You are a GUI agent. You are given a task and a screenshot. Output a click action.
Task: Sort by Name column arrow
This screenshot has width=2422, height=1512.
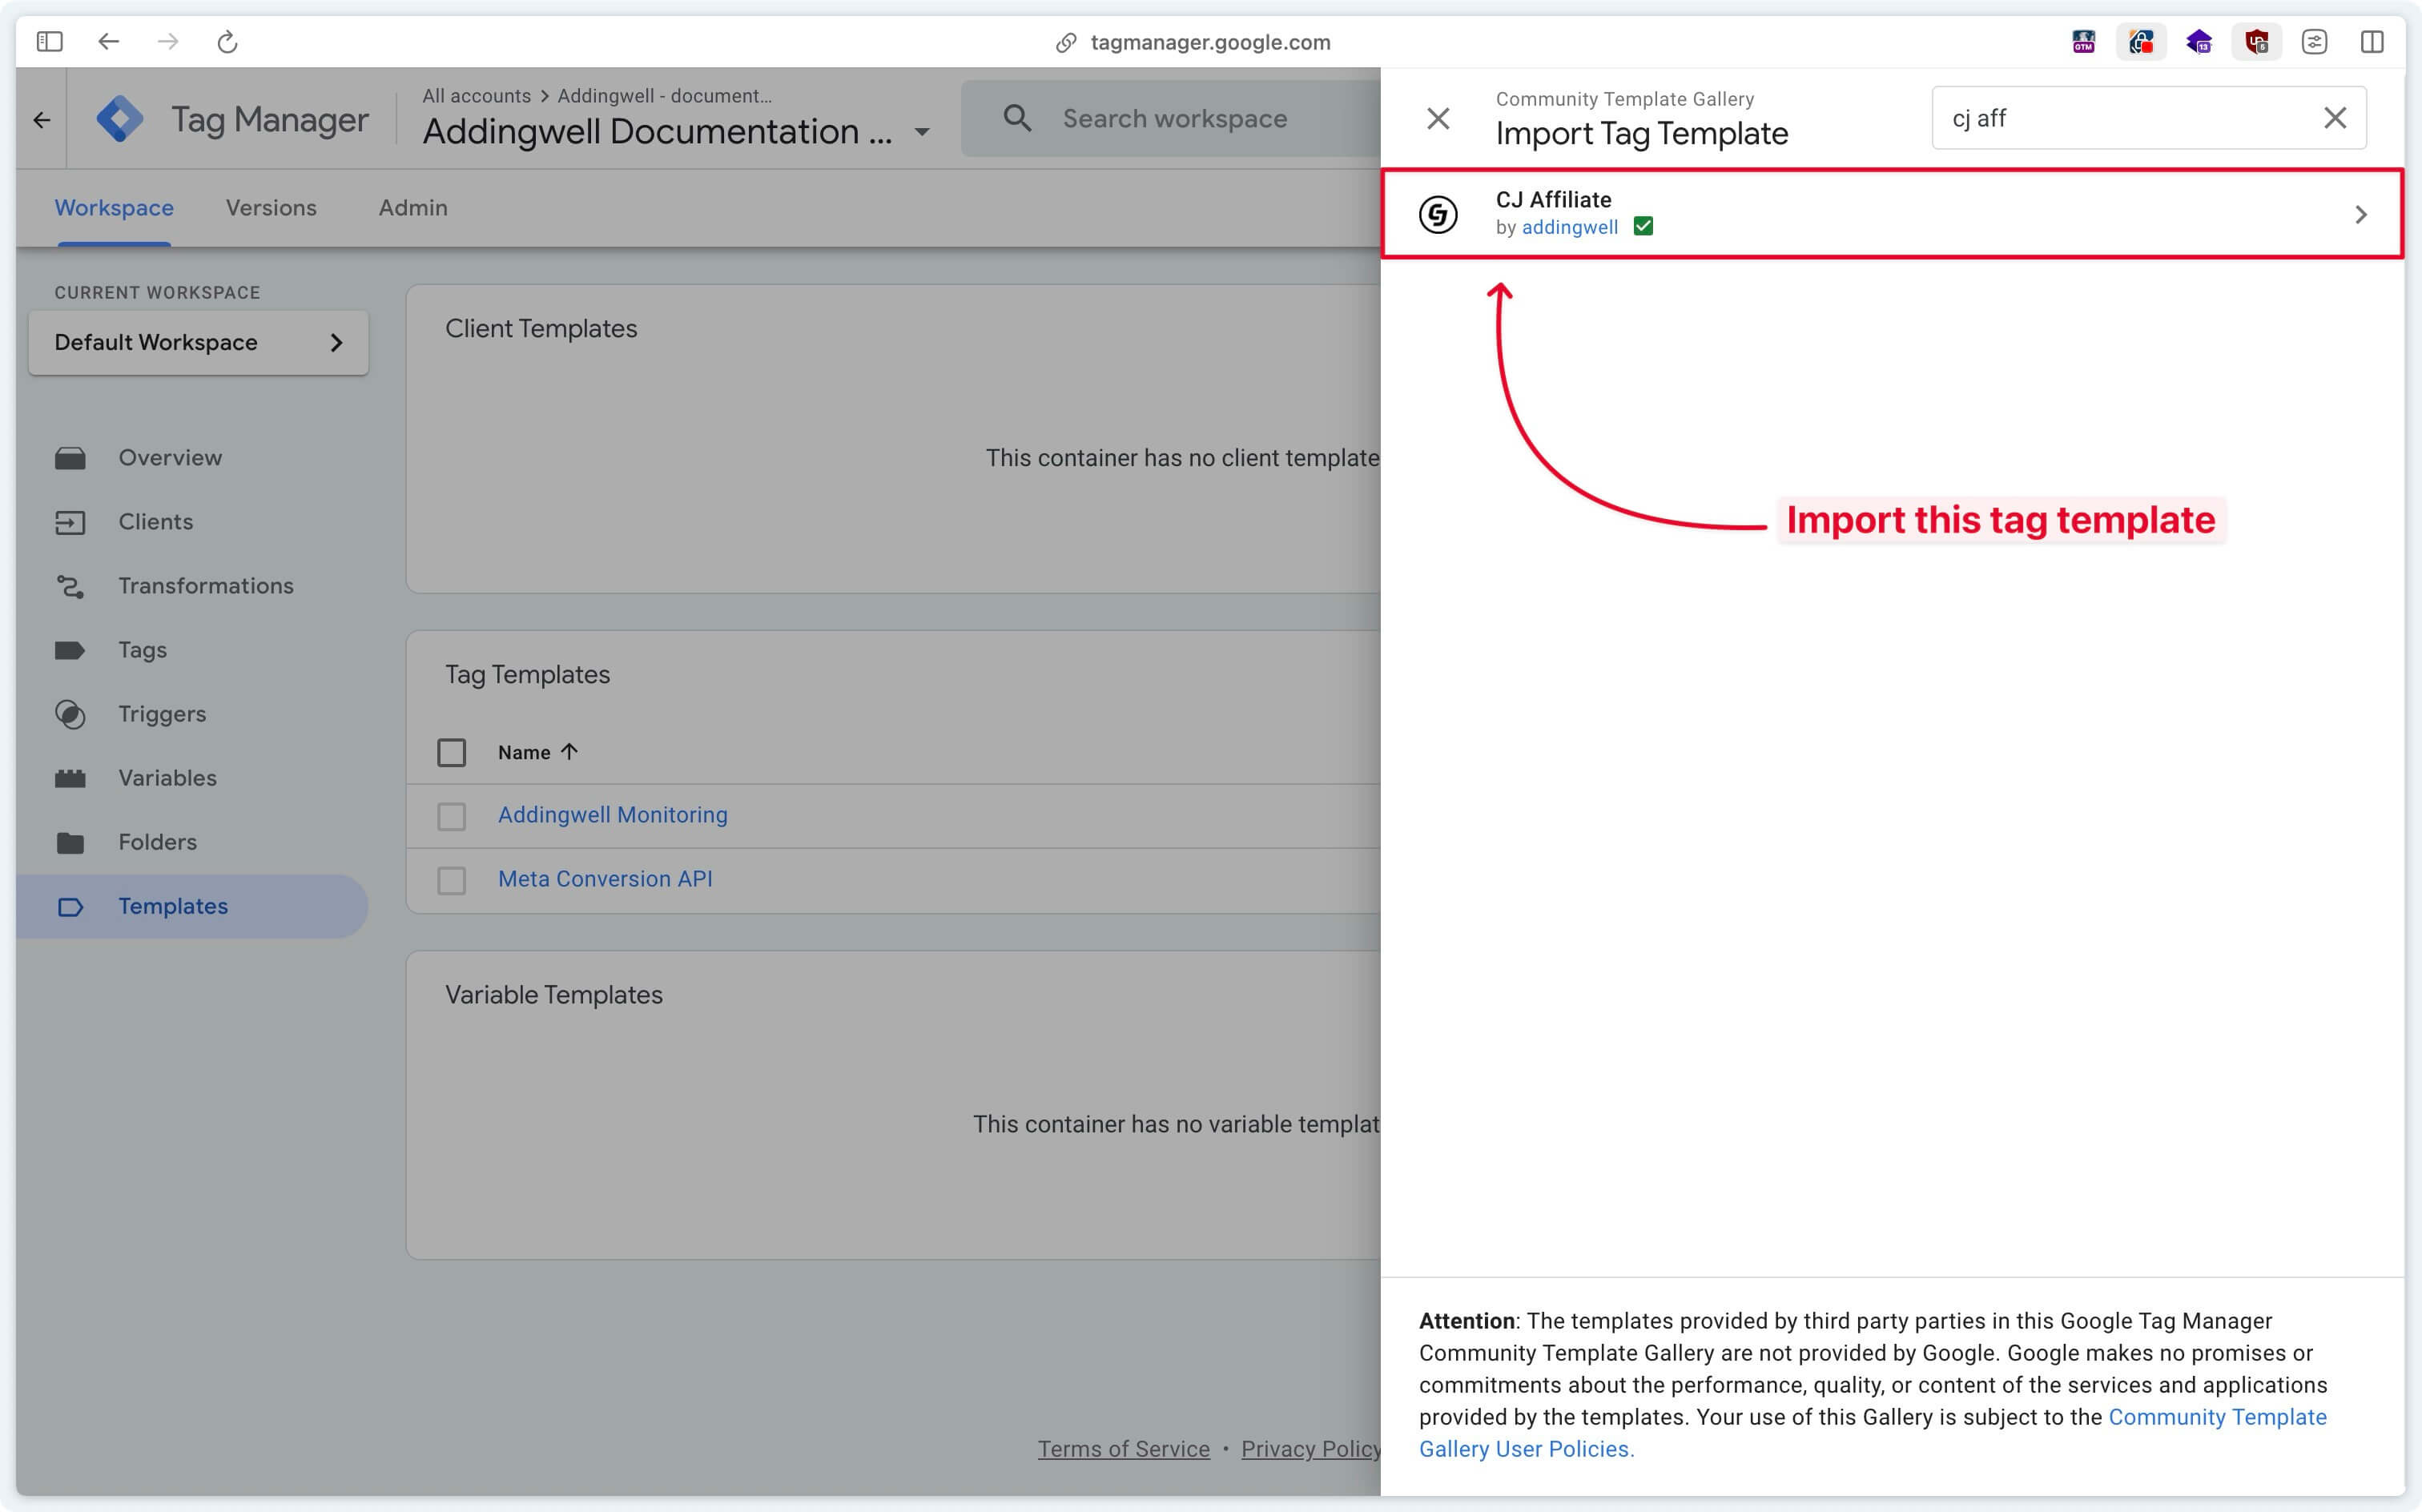(x=569, y=752)
